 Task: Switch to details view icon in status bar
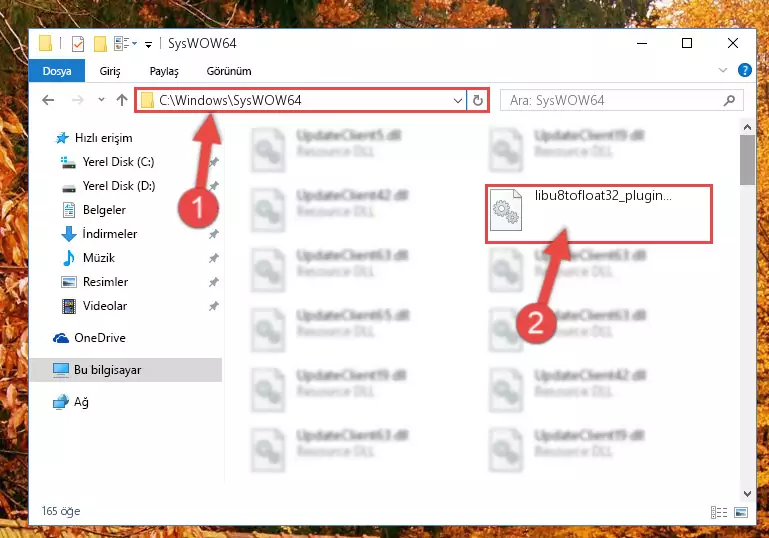coord(718,512)
